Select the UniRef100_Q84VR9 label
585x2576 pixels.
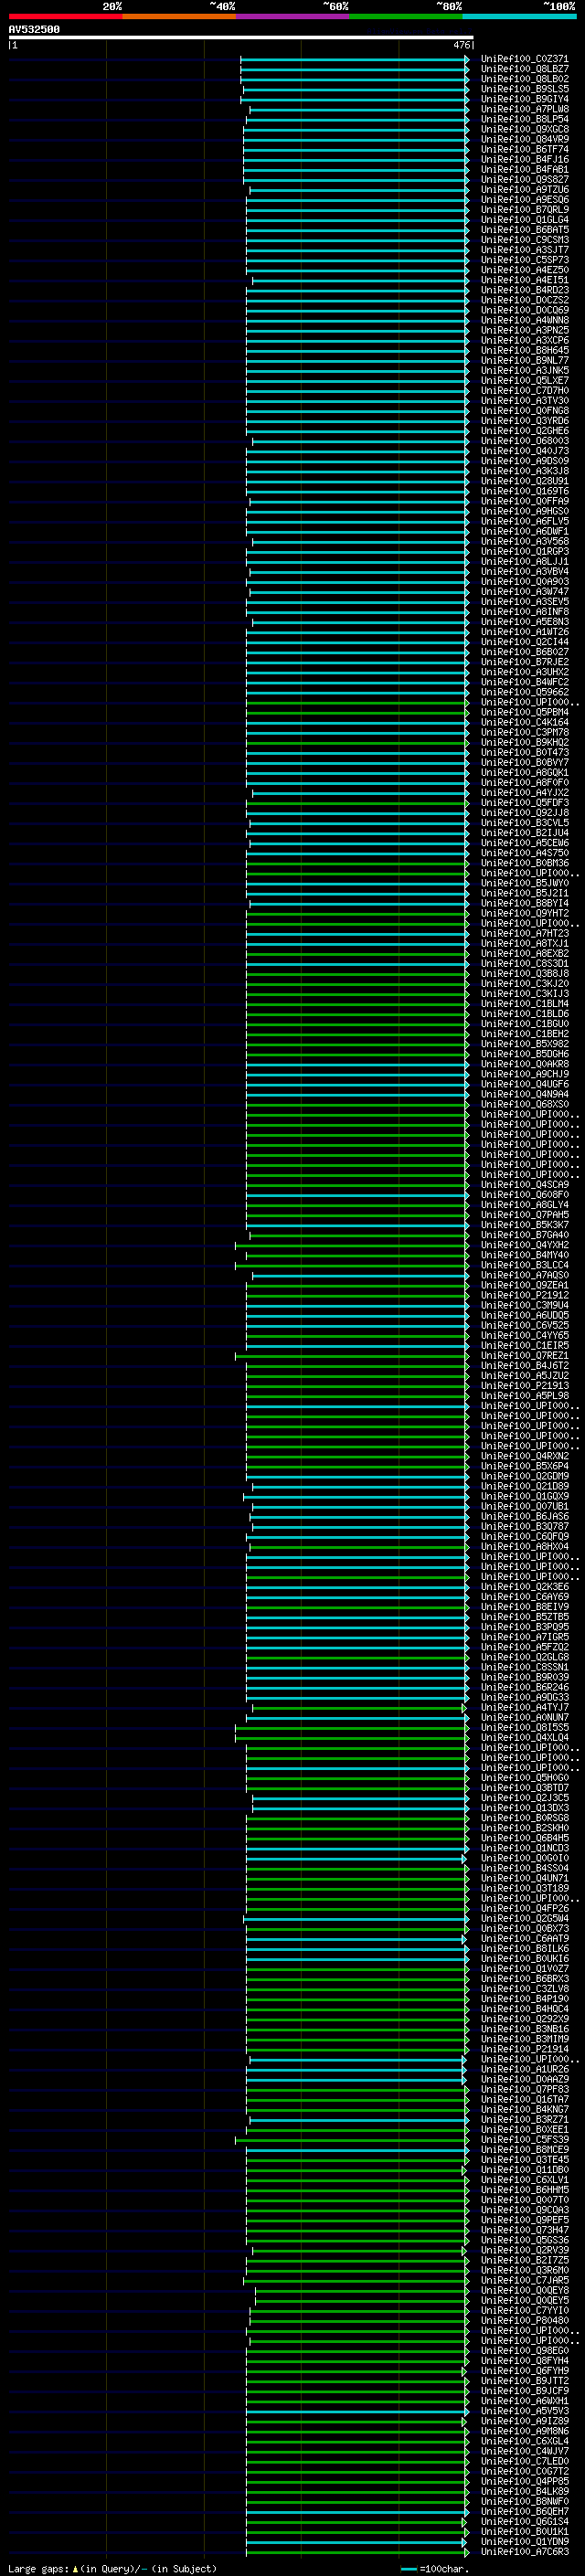click(525, 139)
